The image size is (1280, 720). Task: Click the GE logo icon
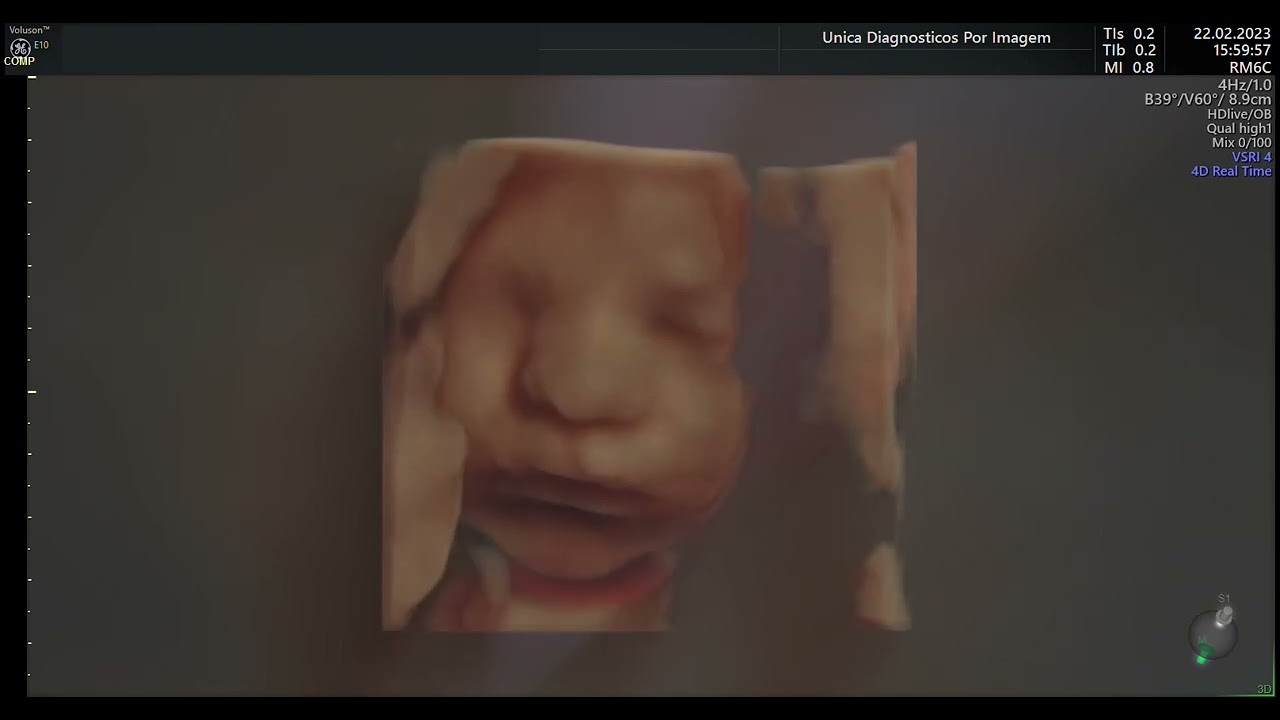click(x=19, y=47)
